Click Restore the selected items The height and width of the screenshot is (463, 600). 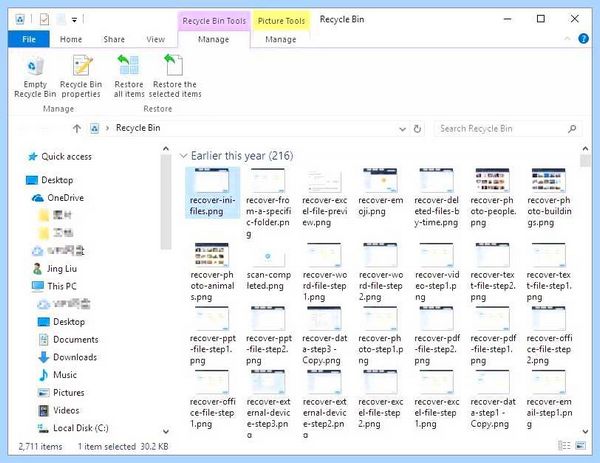(x=175, y=77)
